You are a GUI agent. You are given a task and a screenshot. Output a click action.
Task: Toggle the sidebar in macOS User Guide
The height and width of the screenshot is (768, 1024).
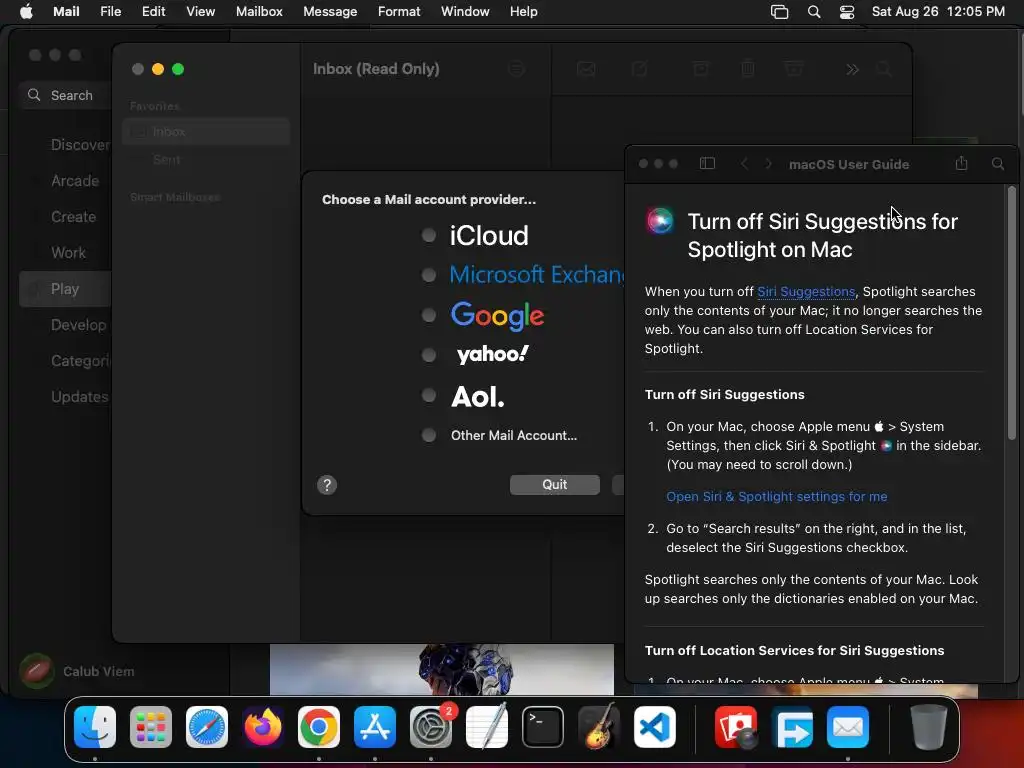pos(707,163)
